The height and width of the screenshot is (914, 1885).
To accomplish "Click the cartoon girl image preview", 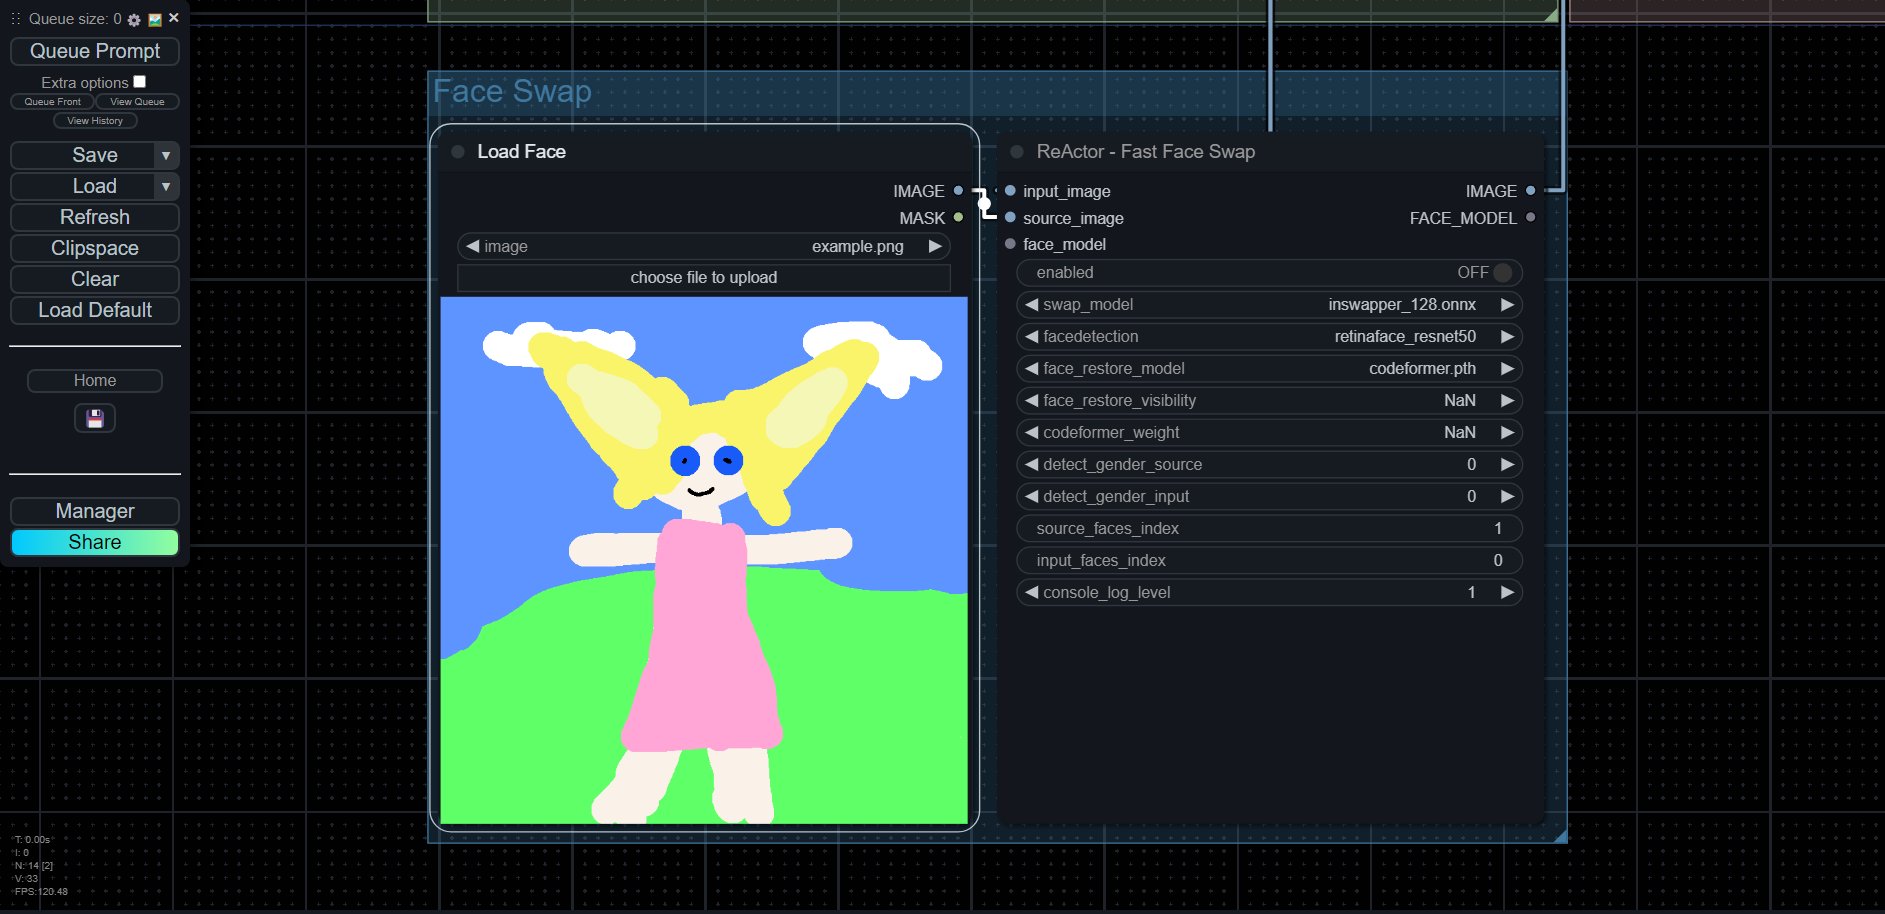I will coord(704,560).
